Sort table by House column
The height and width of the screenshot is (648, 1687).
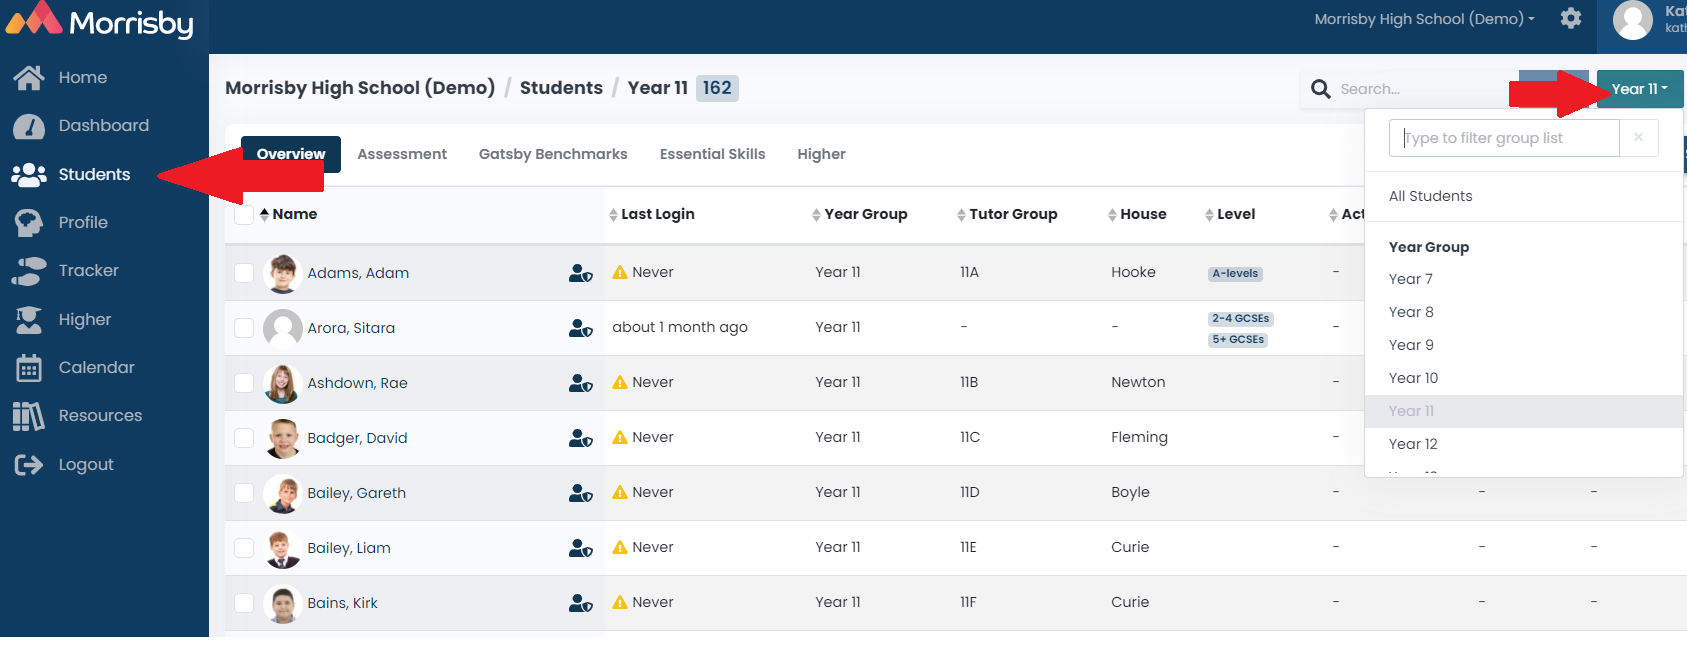tap(1137, 214)
